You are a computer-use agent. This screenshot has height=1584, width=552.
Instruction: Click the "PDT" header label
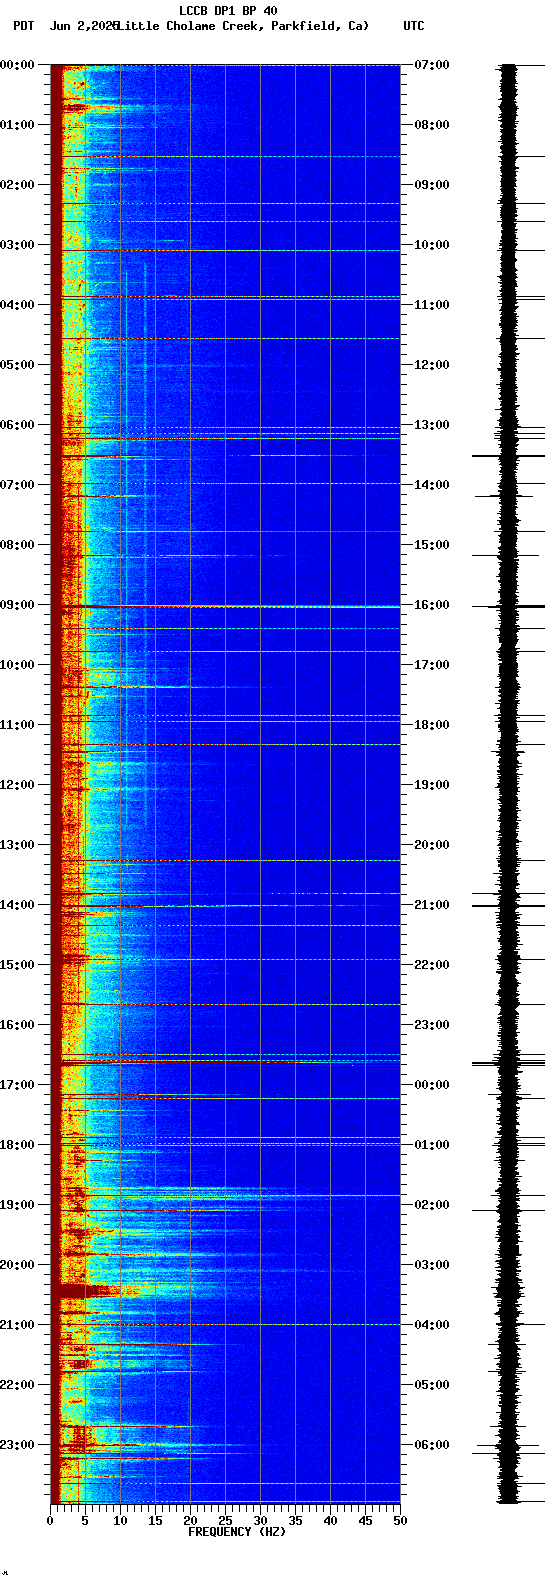(23, 26)
